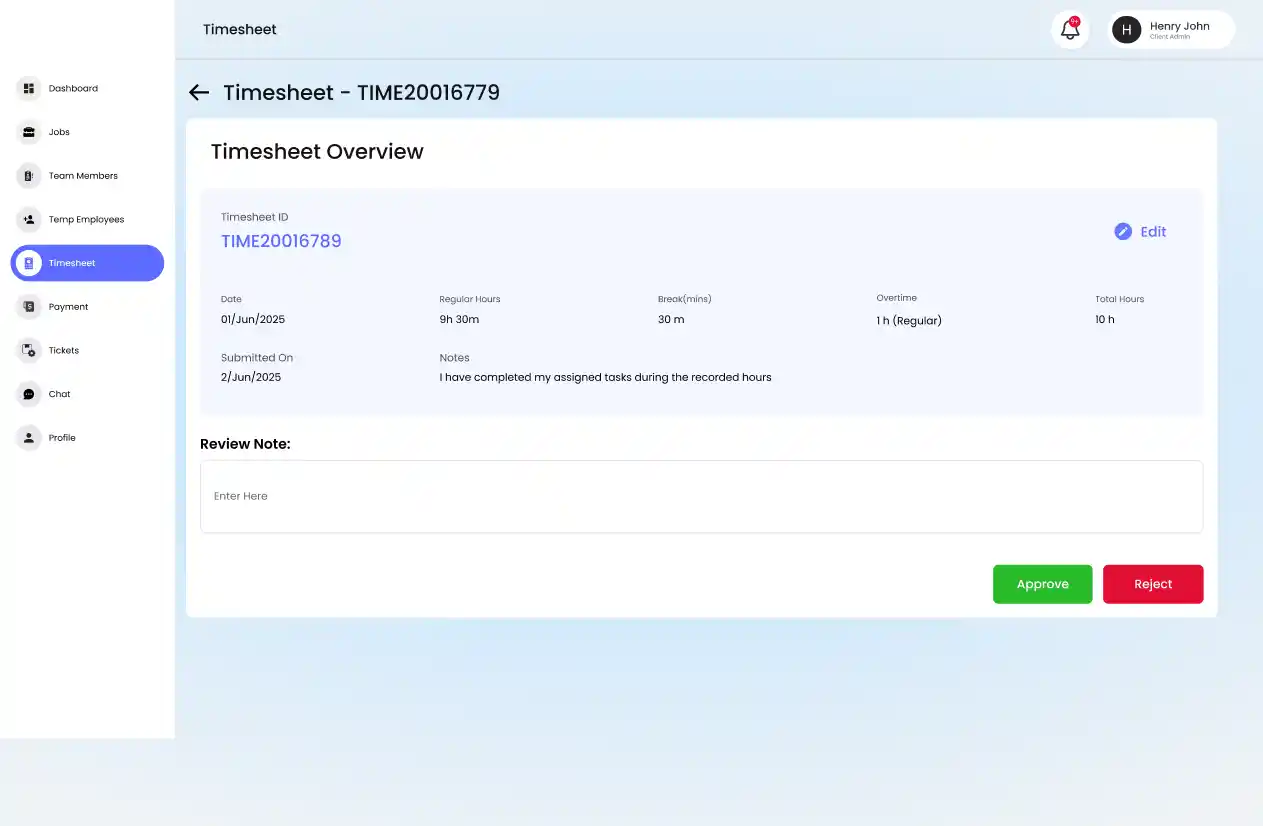Select the Timesheet page title header

(x=240, y=29)
